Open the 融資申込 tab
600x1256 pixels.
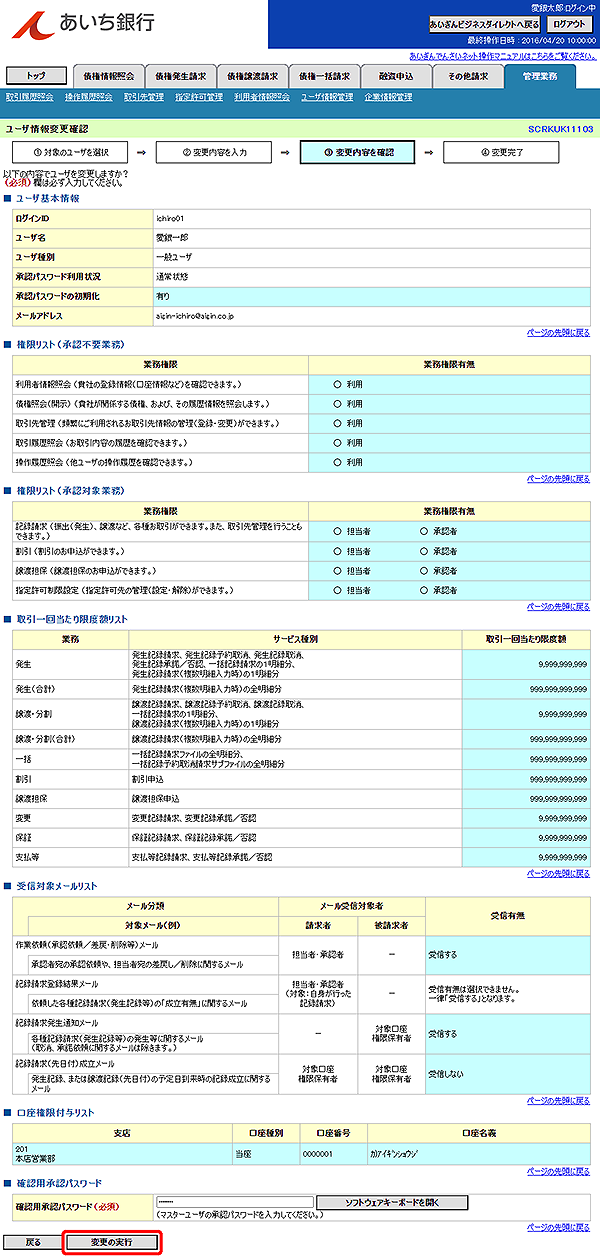(x=396, y=76)
